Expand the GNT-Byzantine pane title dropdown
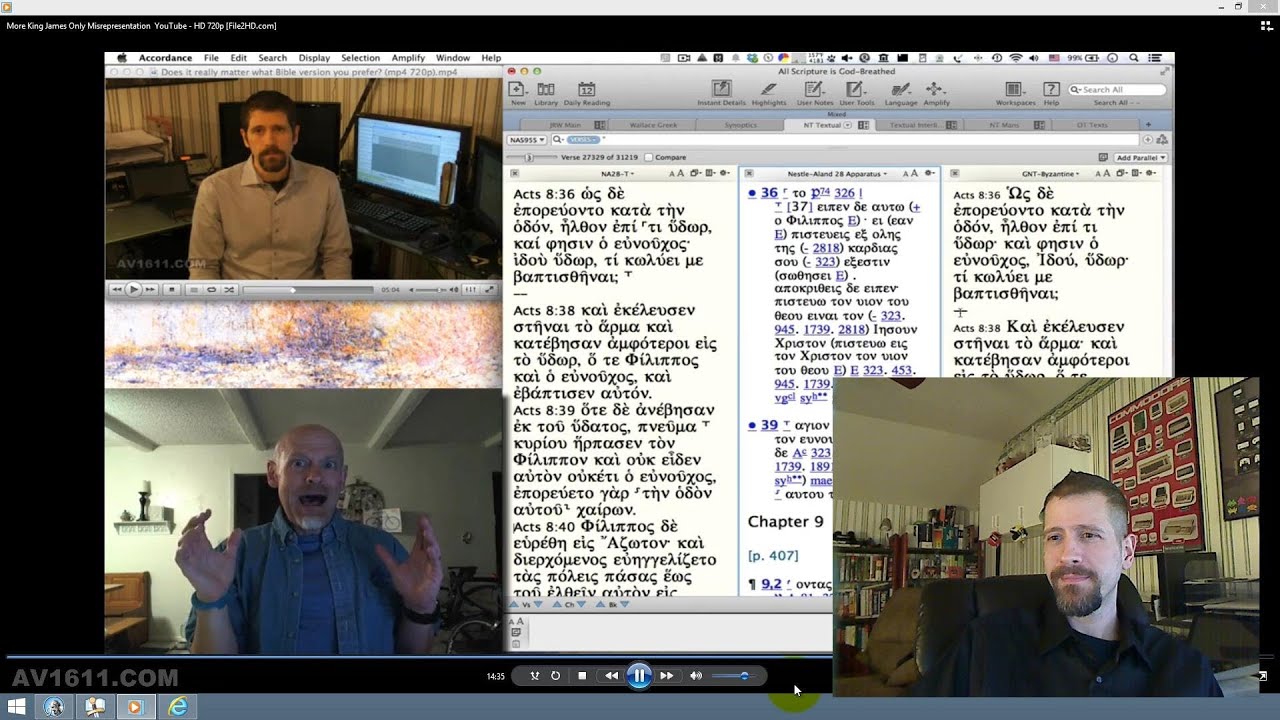 pyautogui.click(x=1051, y=174)
